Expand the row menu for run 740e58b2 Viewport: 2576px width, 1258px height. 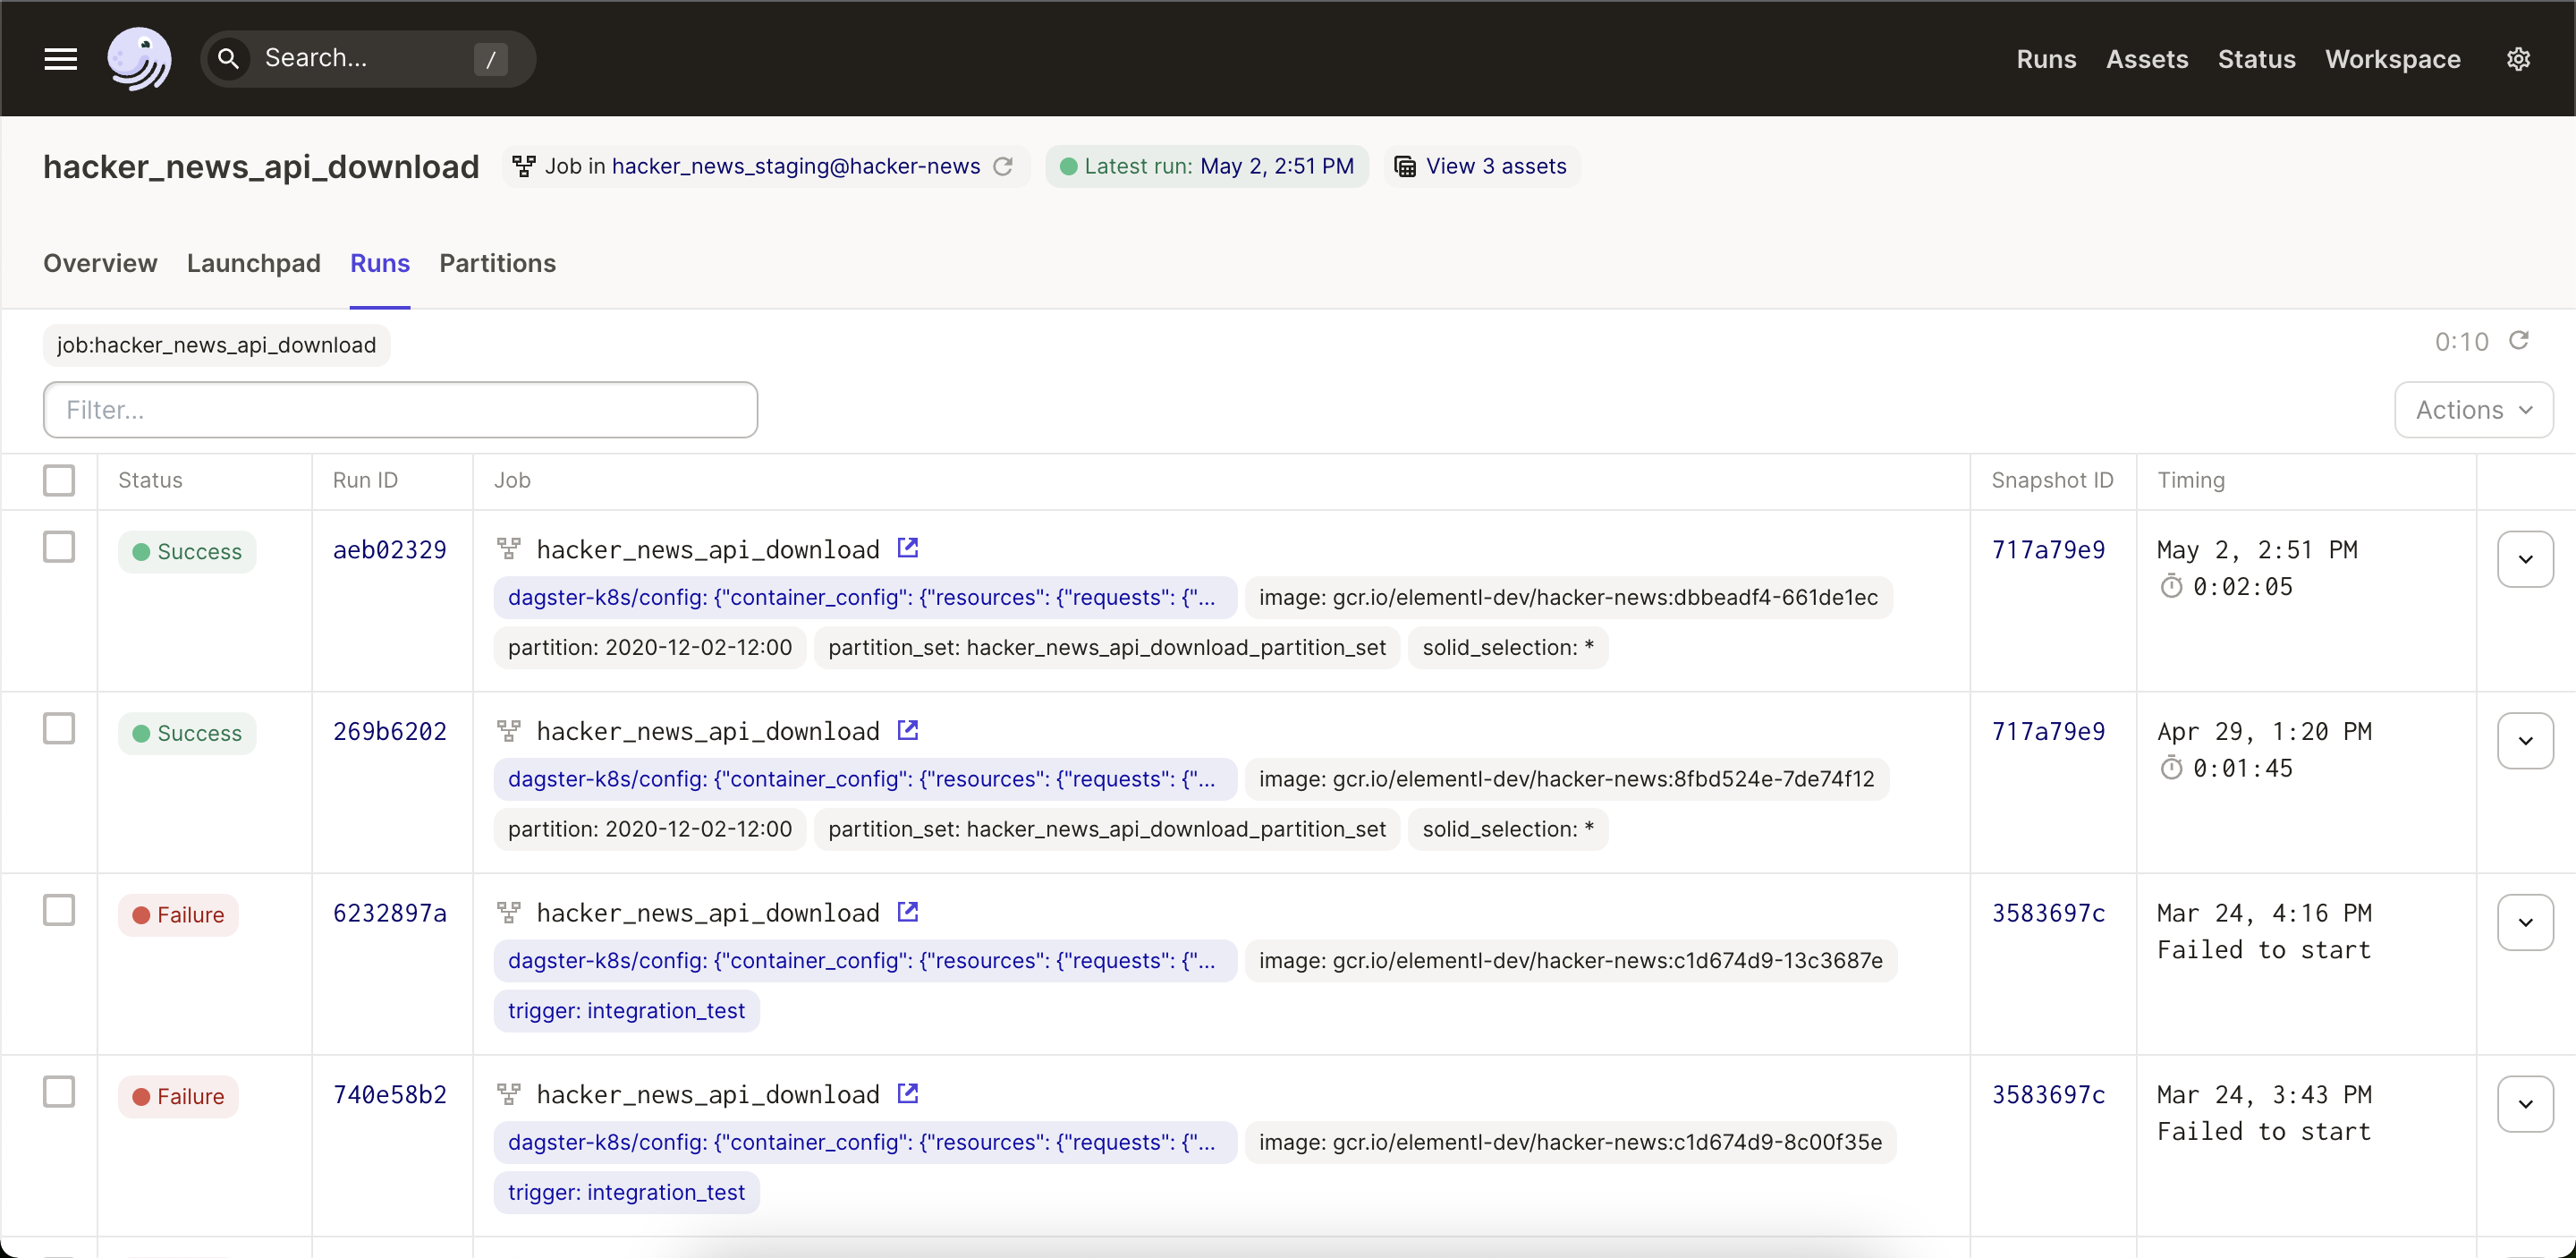tap(2525, 1104)
